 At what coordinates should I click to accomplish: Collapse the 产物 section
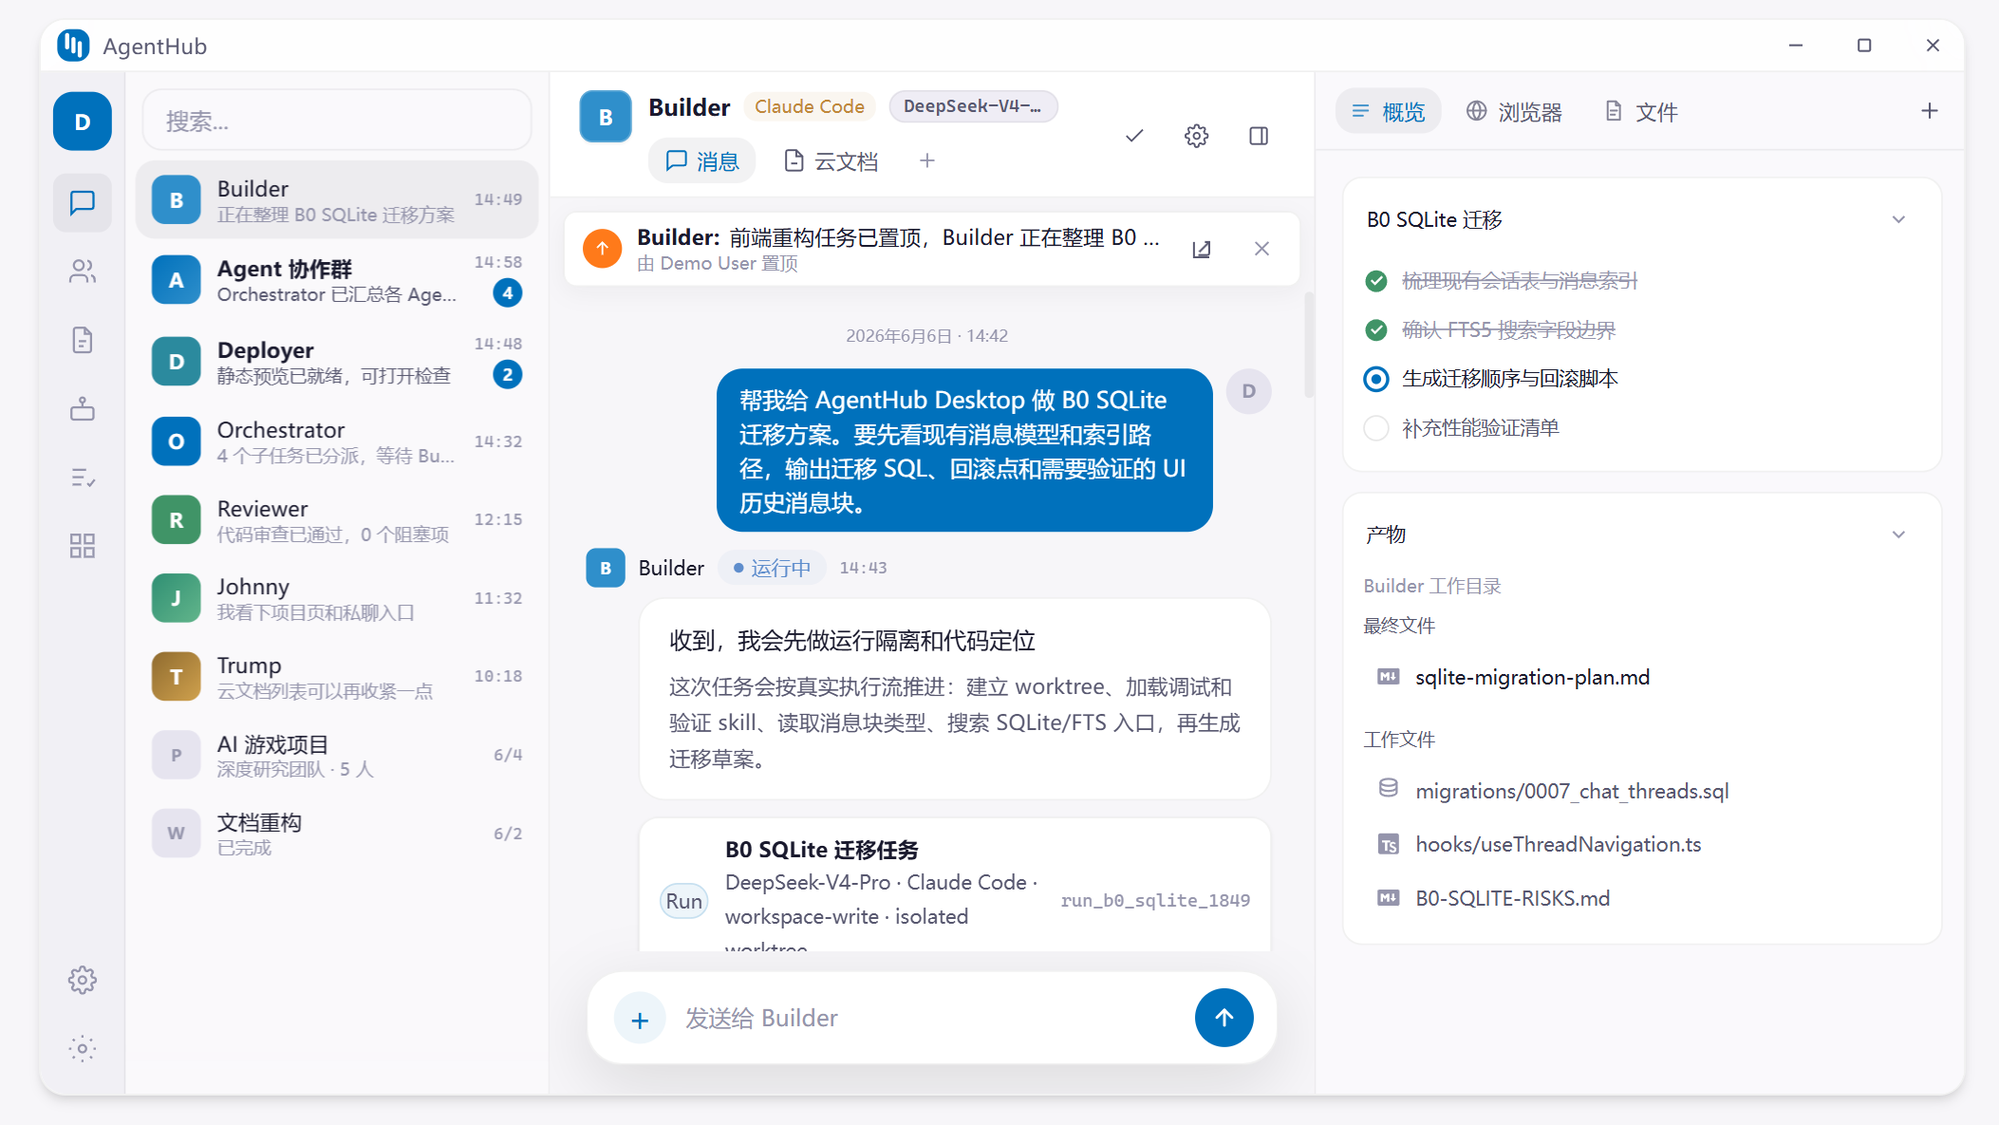coord(1898,535)
